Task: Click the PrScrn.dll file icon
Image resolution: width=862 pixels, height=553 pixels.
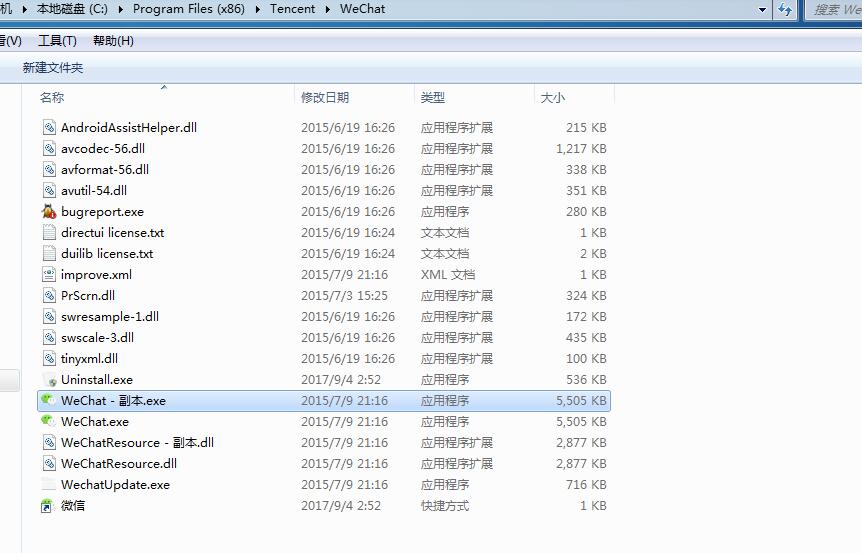Action: click(x=49, y=295)
